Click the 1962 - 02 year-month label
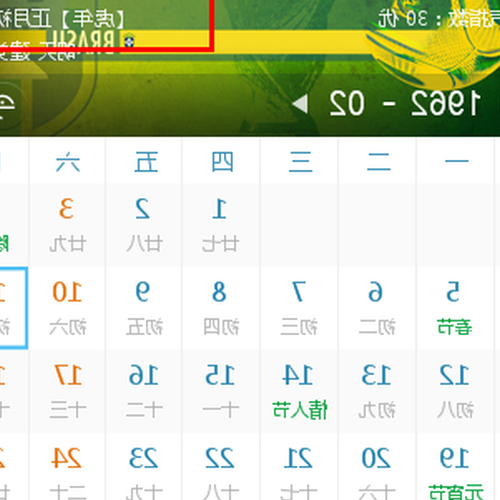The height and width of the screenshot is (500, 500). [x=405, y=104]
